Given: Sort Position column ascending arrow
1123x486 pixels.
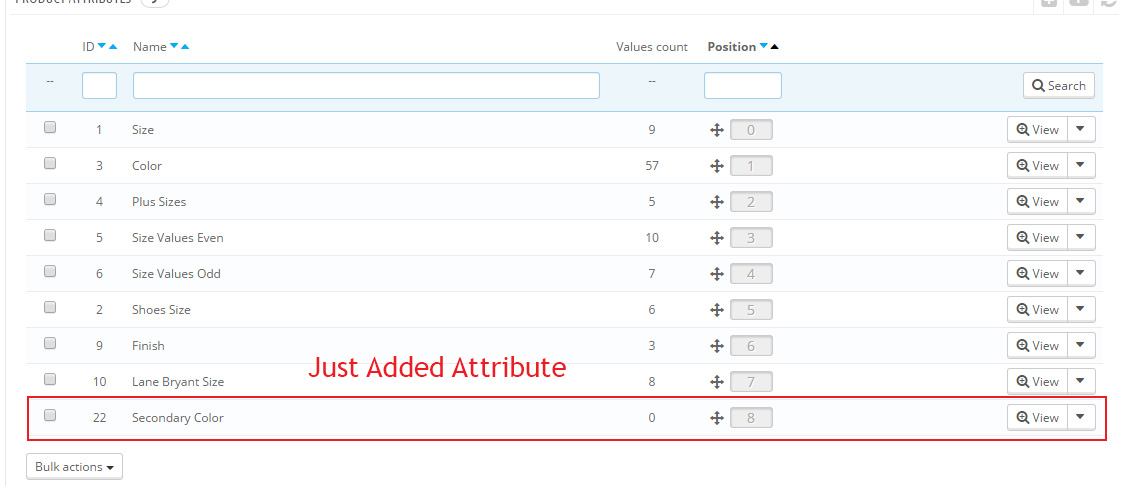Looking at the screenshot, I should pos(775,47).
